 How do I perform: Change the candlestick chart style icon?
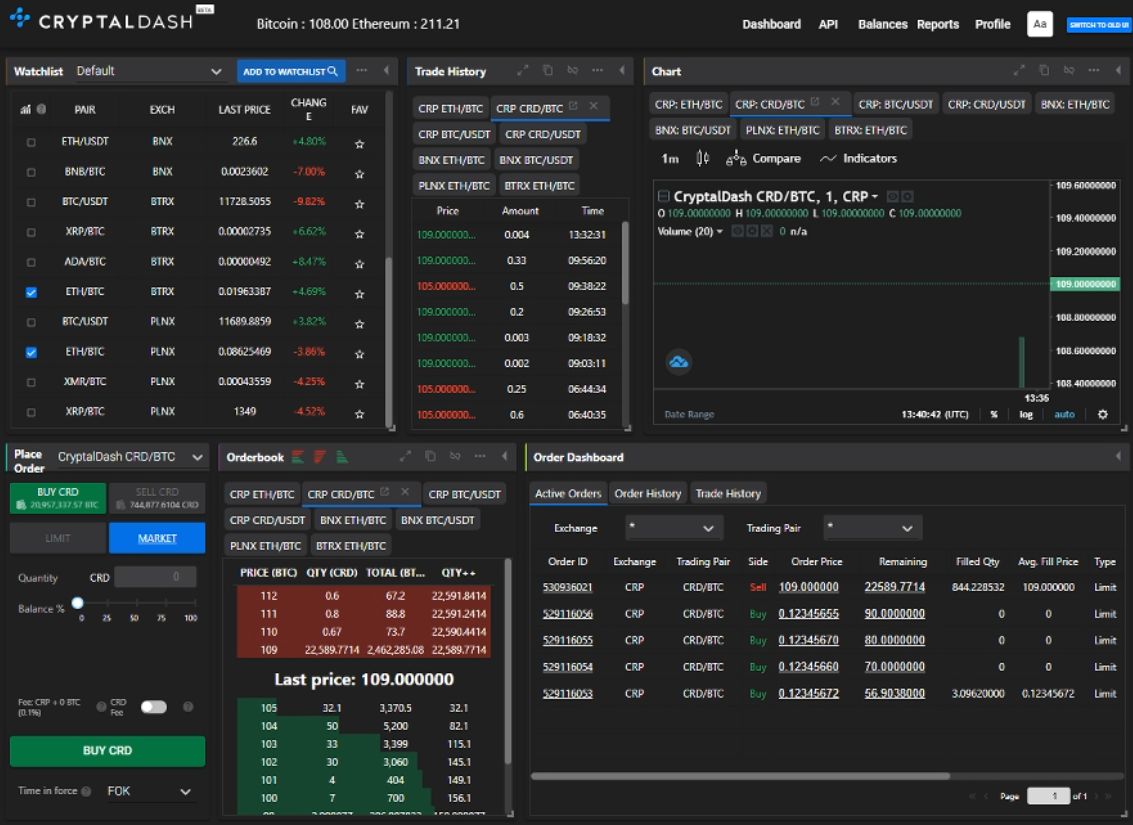702,159
